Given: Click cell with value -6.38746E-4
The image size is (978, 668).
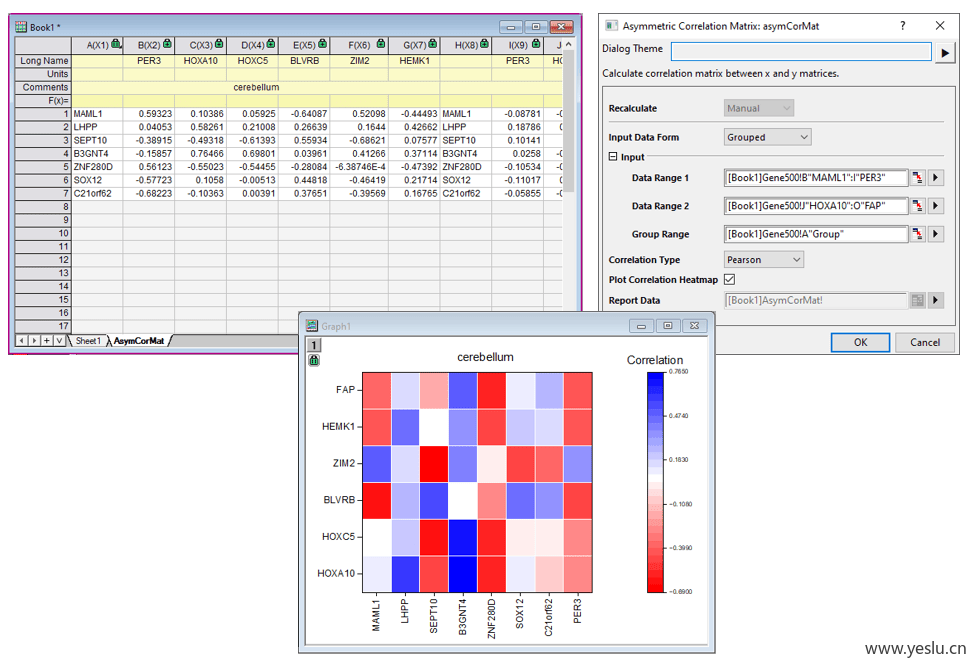Looking at the screenshot, I should [x=359, y=167].
